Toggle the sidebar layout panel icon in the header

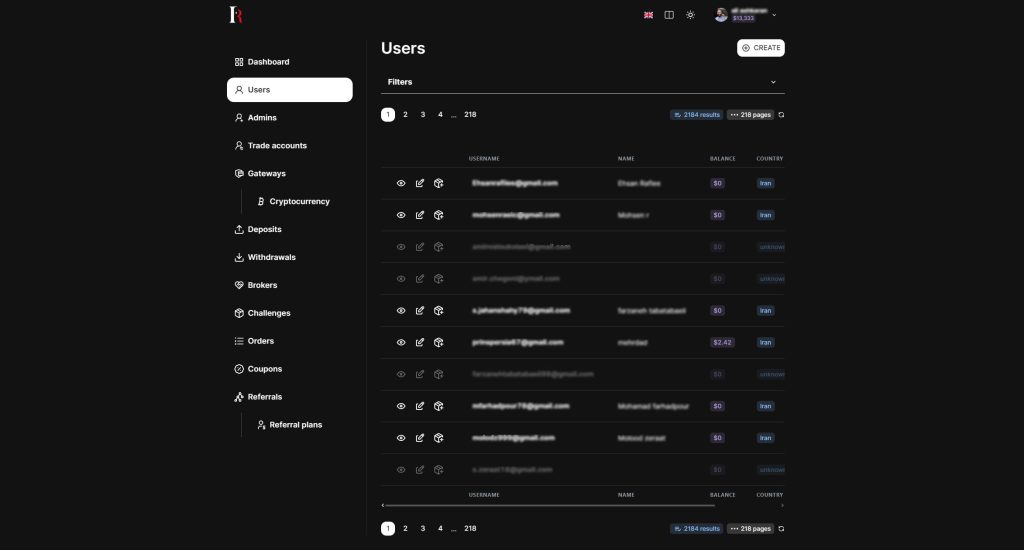click(x=669, y=15)
